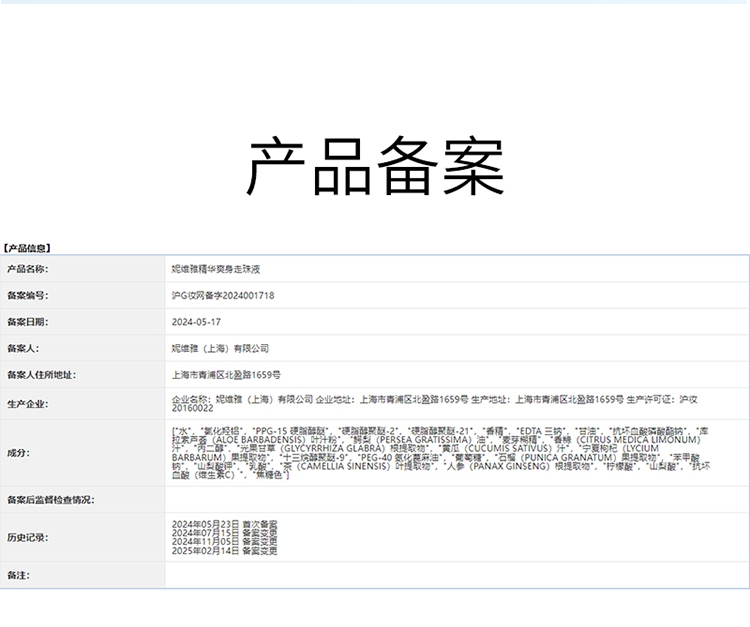Select the address 上海市青浦区北盈路1659号

click(226, 375)
